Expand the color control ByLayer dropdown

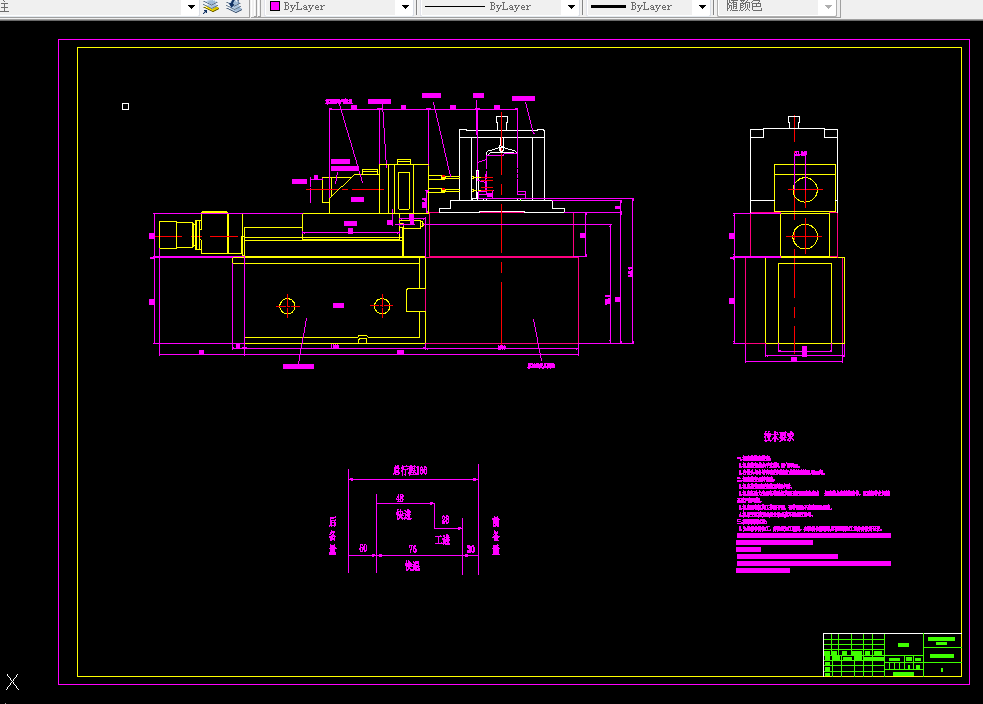point(405,7)
